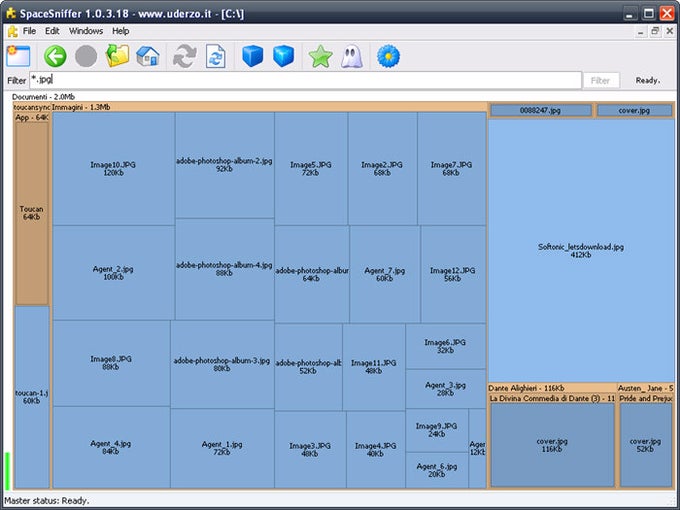680x510 pixels.
Task: Click the App - 64K folder header
Action: [x=32, y=118]
